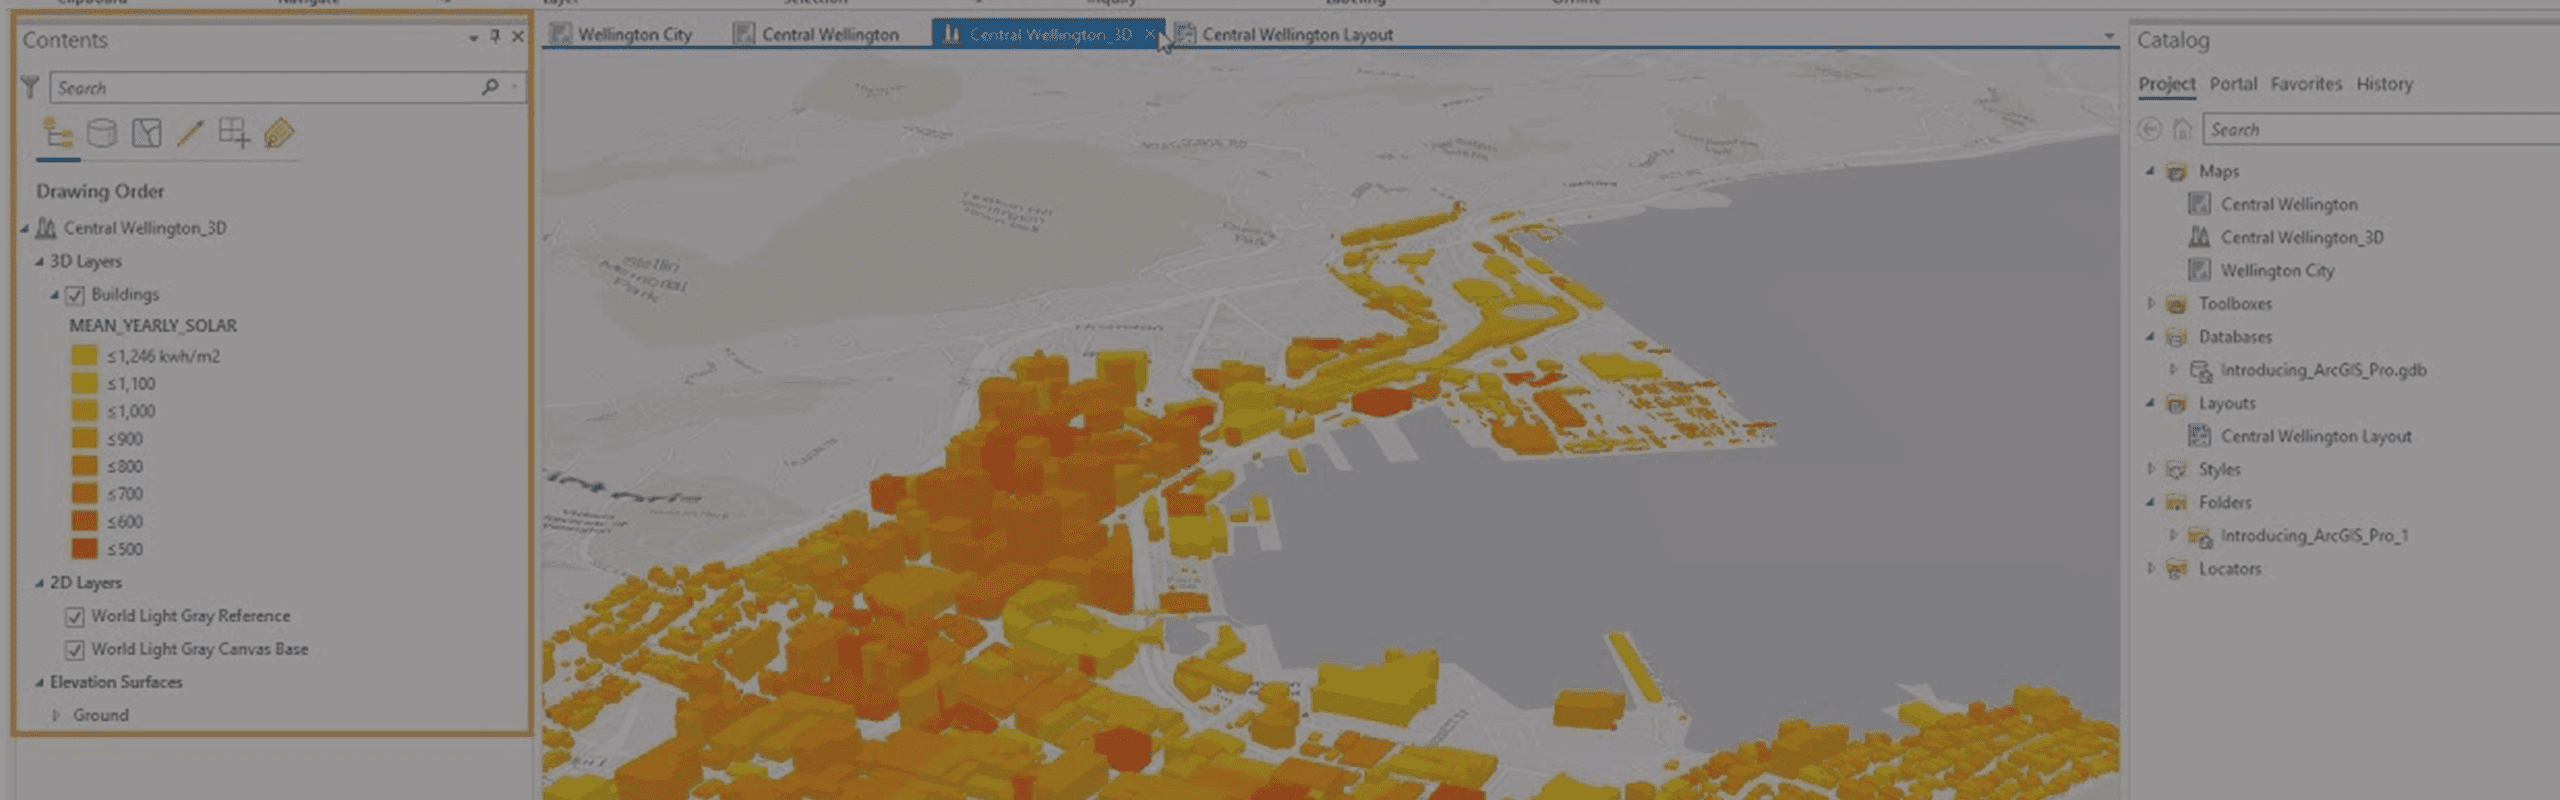Open the Project tab in Catalog
This screenshot has width=2560, height=800.
click(x=2167, y=84)
